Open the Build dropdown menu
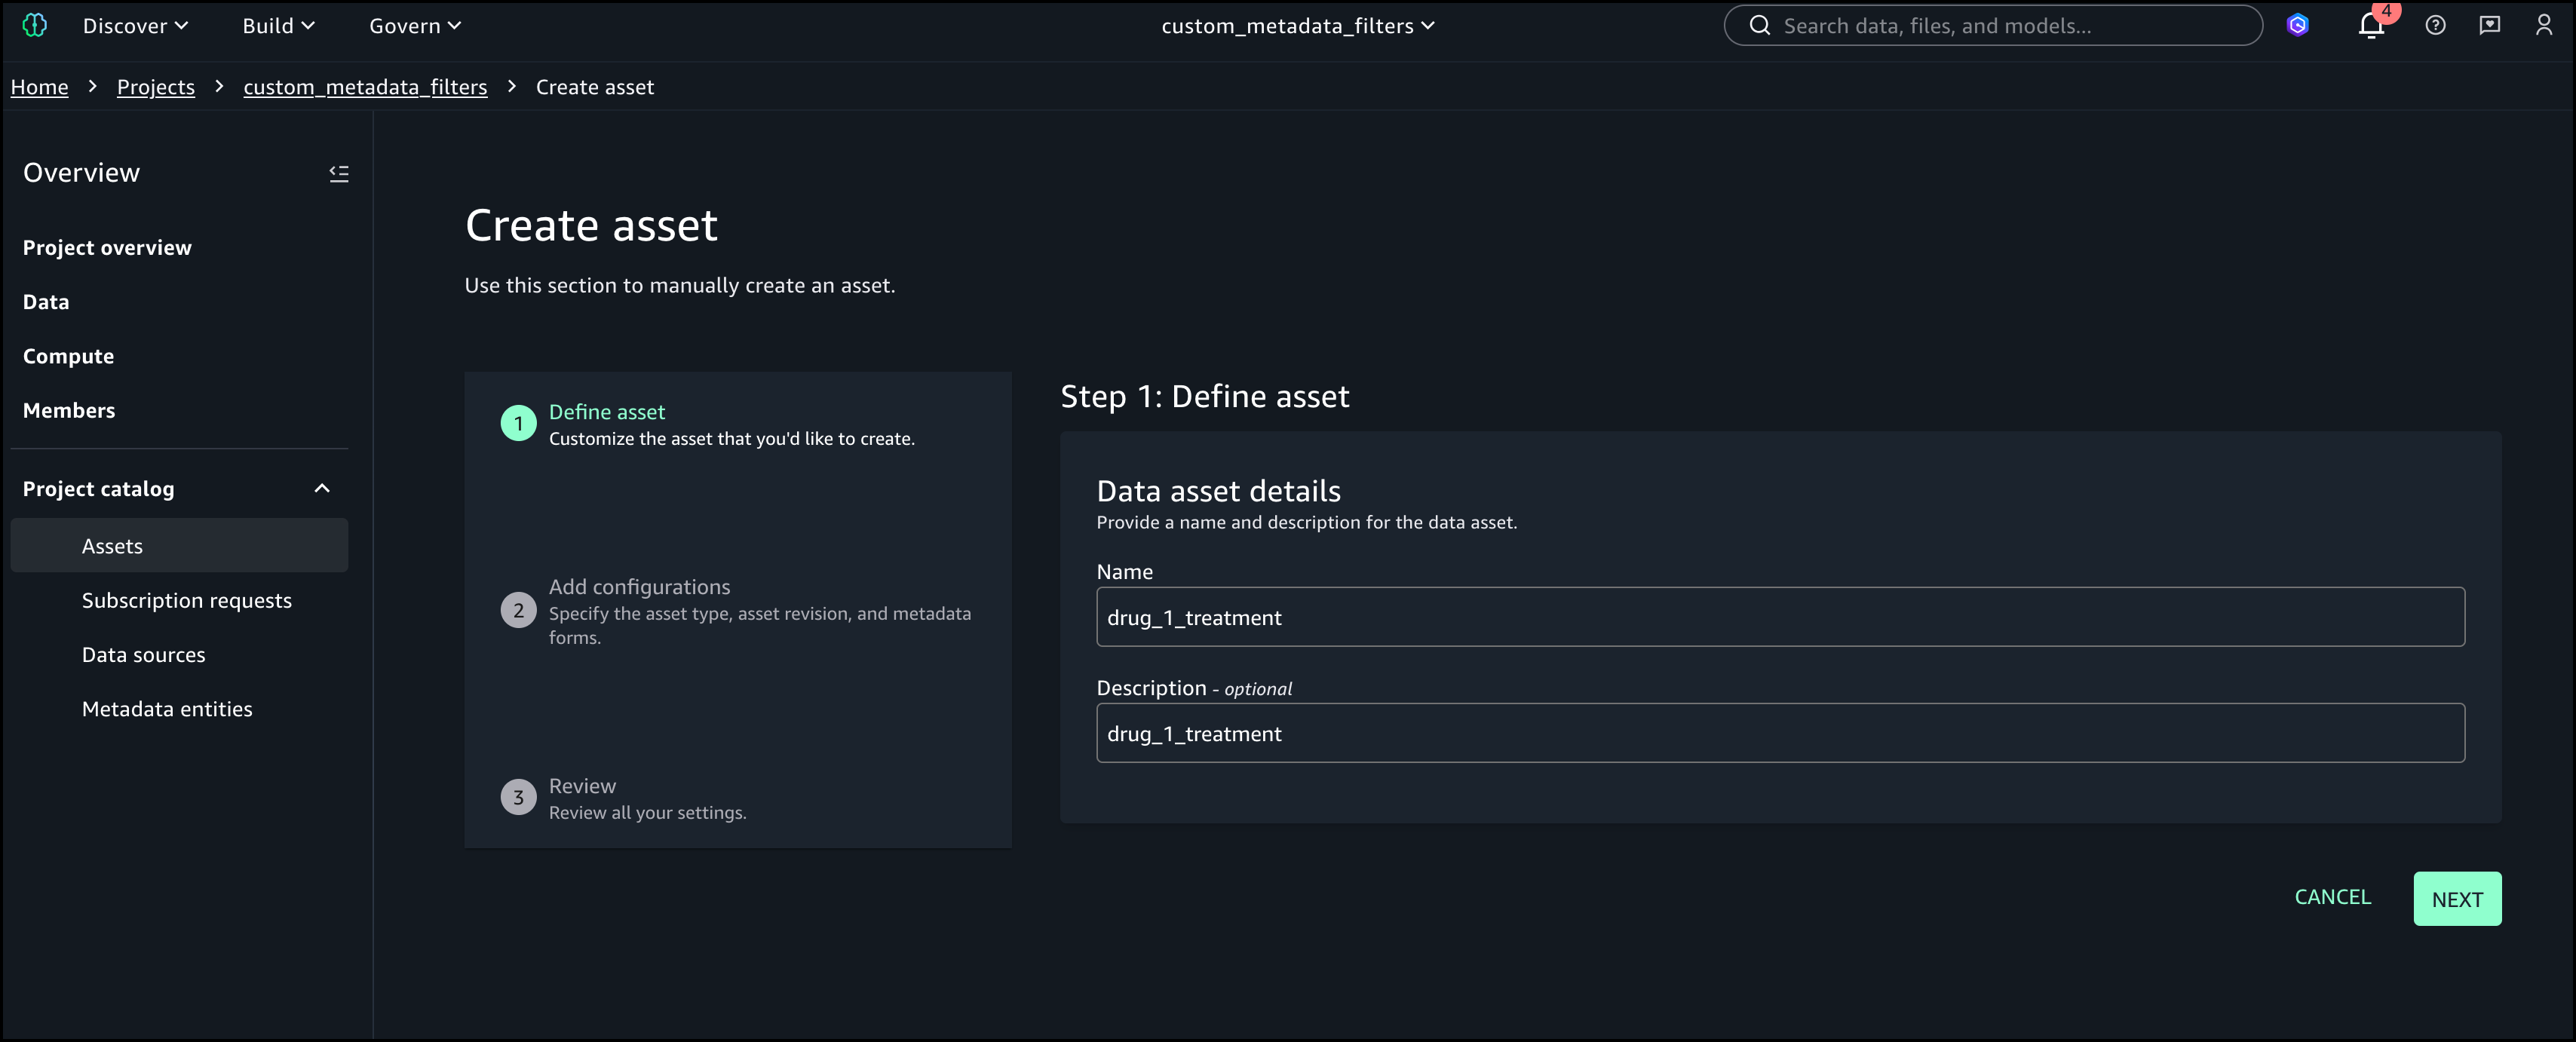2576x1042 pixels. [278, 26]
